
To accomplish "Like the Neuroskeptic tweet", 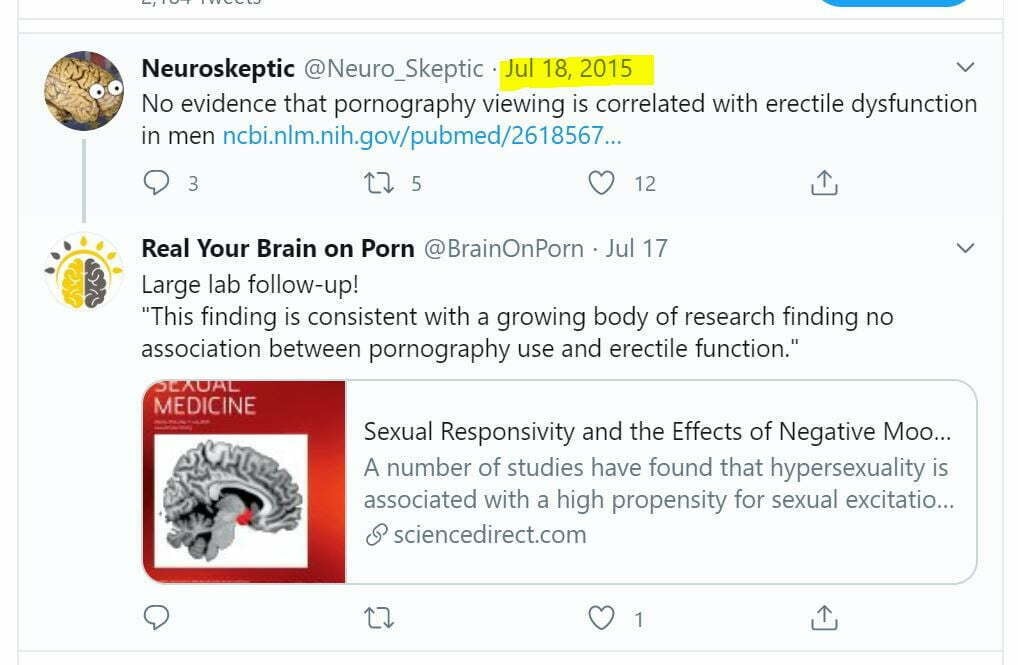I will (x=601, y=183).
